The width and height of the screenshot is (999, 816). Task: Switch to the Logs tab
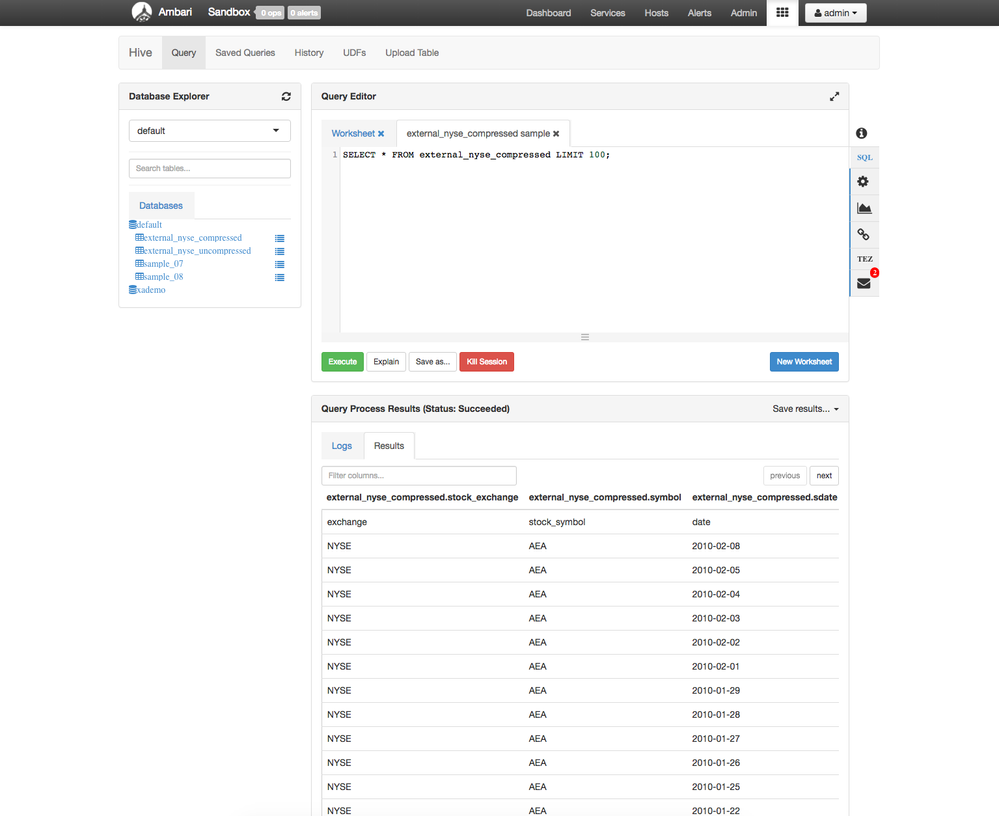click(x=341, y=445)
